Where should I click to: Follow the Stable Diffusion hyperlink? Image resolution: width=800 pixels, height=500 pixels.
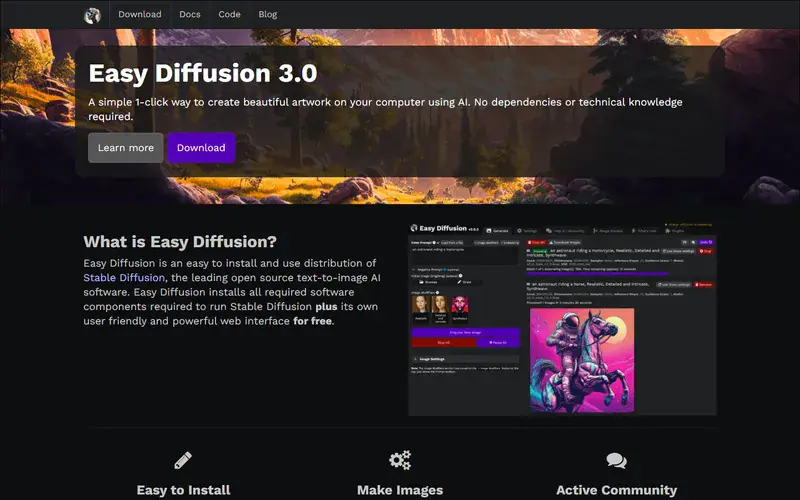[x=124, y=278]
